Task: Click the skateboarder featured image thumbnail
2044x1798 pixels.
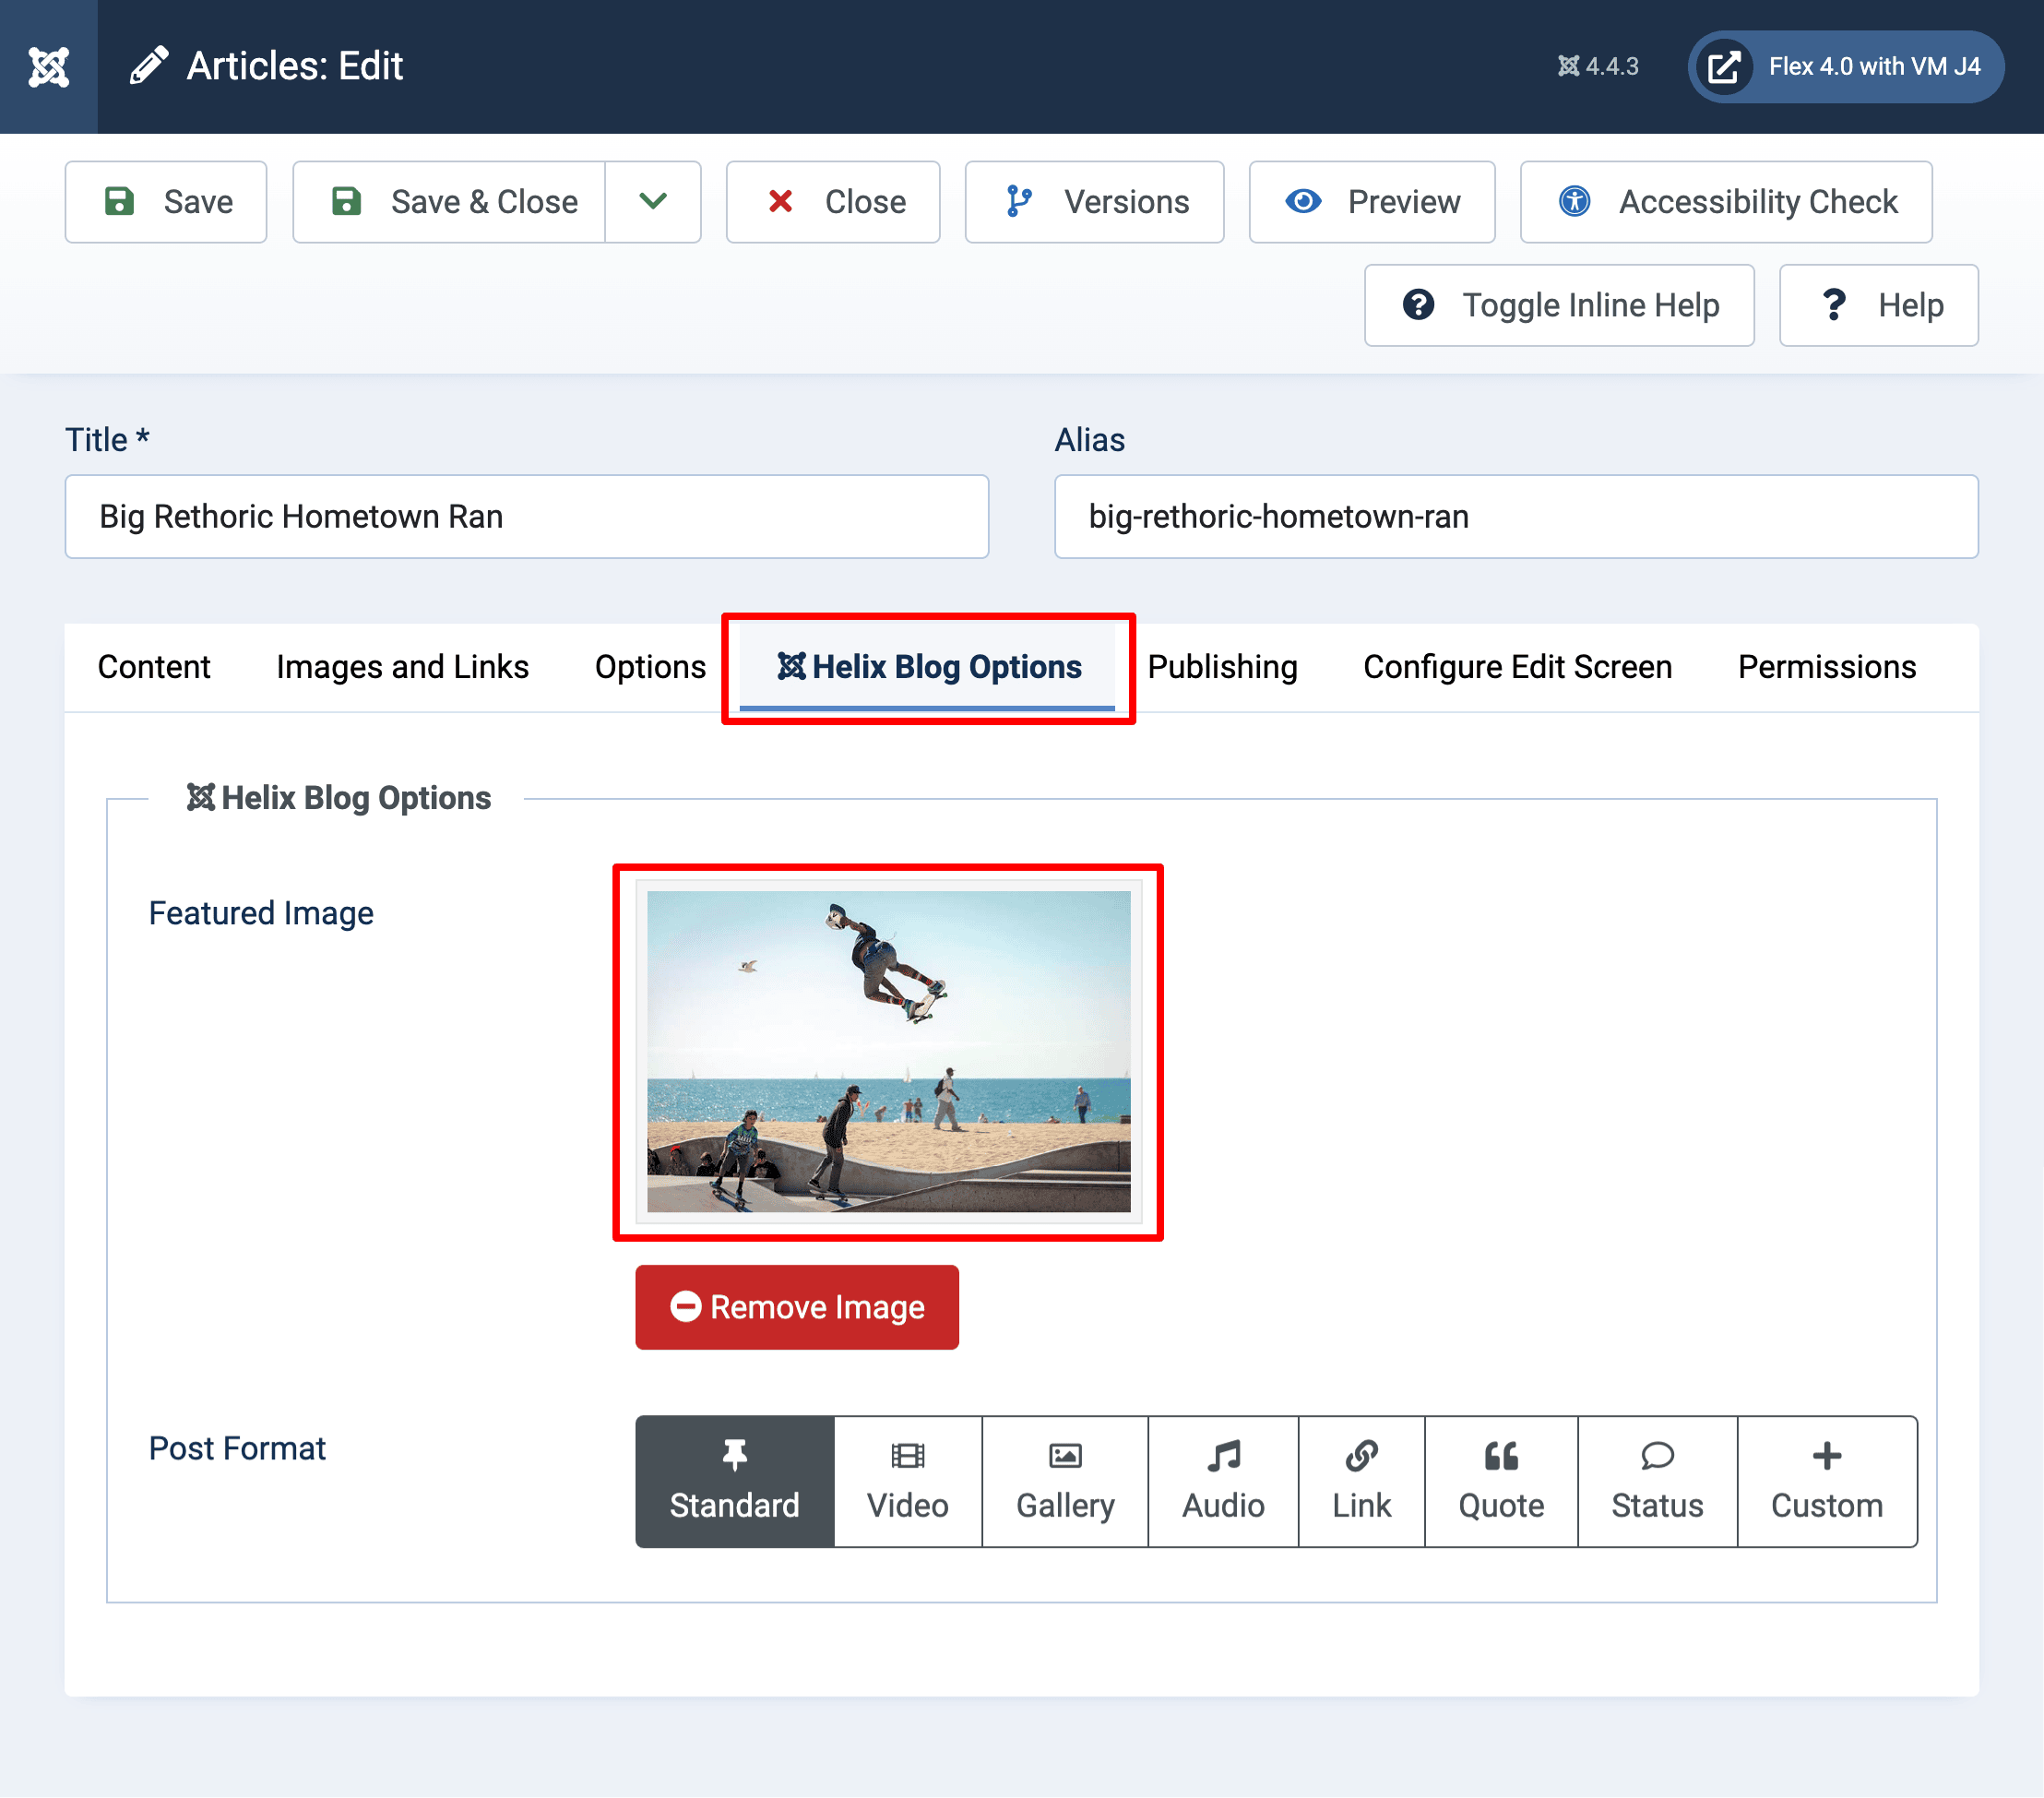Action: (x=888, y=1050)
